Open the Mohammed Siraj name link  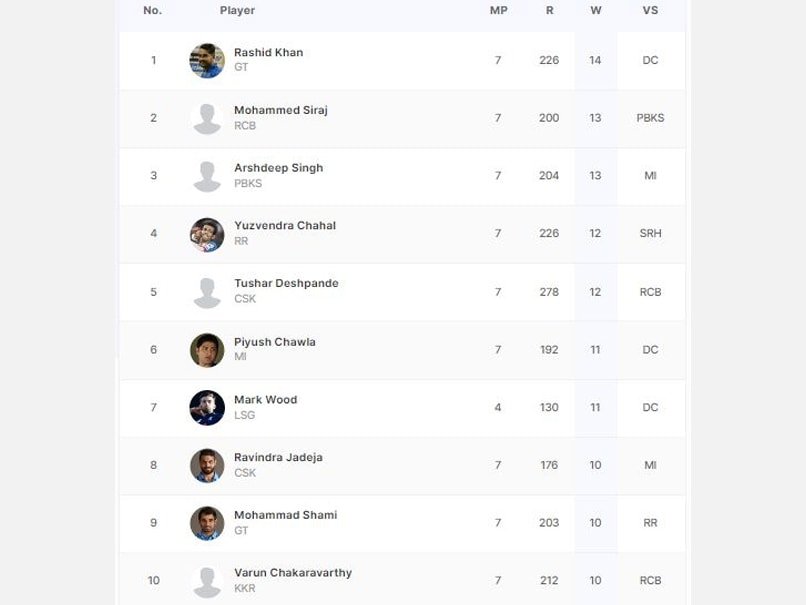point(280,110)
